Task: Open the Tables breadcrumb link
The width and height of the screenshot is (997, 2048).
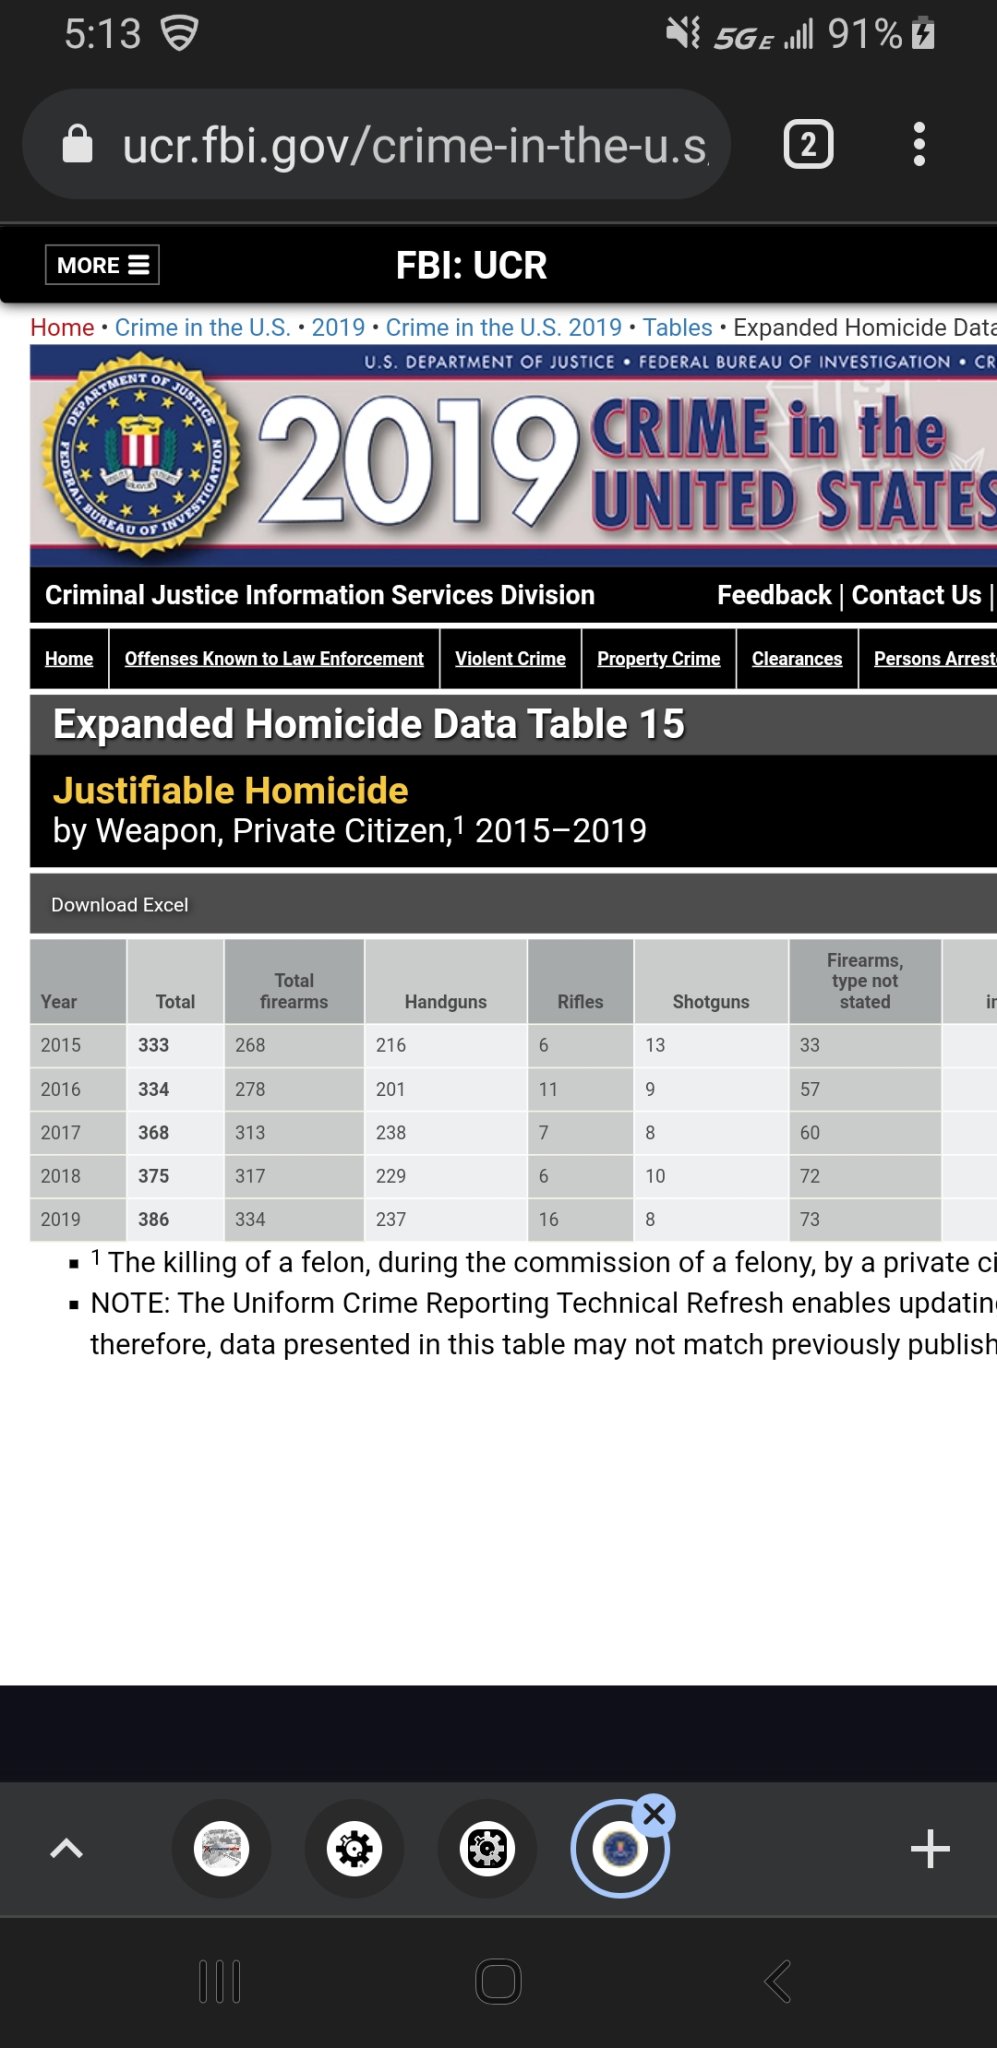Action: click(677, 328)
